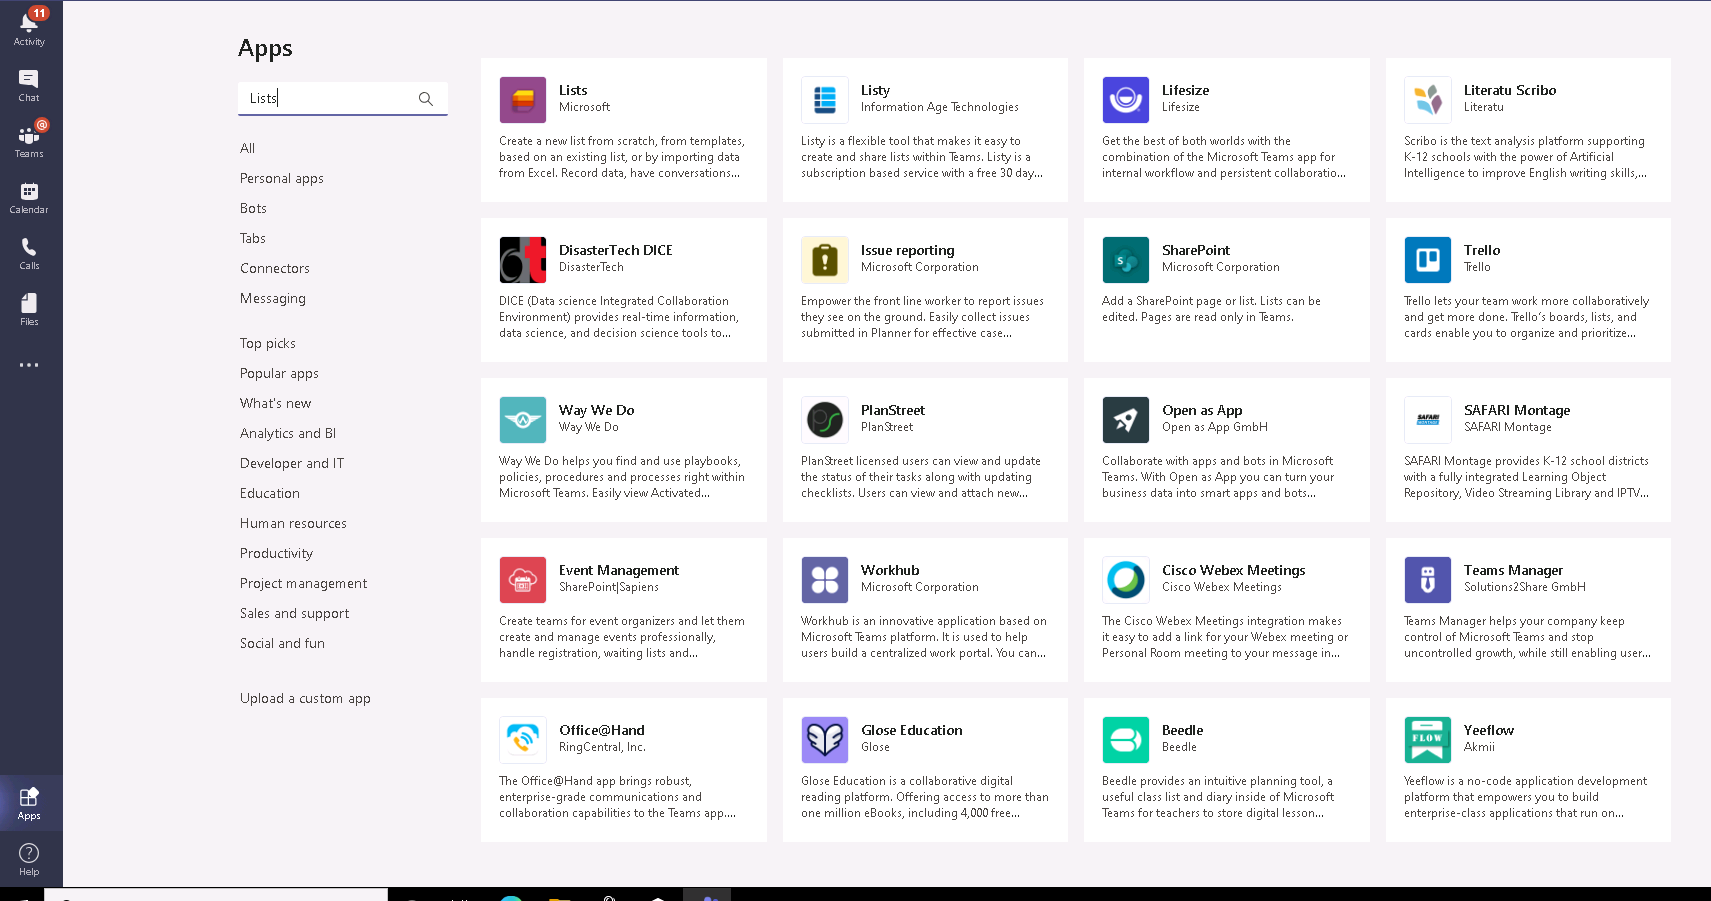The image size is (1711, 901).
Task: Select Analytics and BI category
Action: (x=288, y=433)
